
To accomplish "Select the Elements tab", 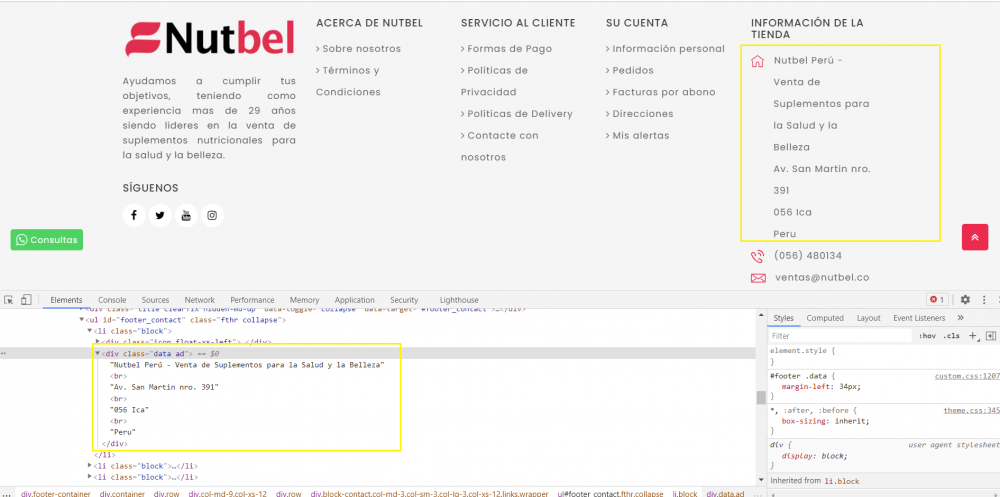I will point(66,300).
